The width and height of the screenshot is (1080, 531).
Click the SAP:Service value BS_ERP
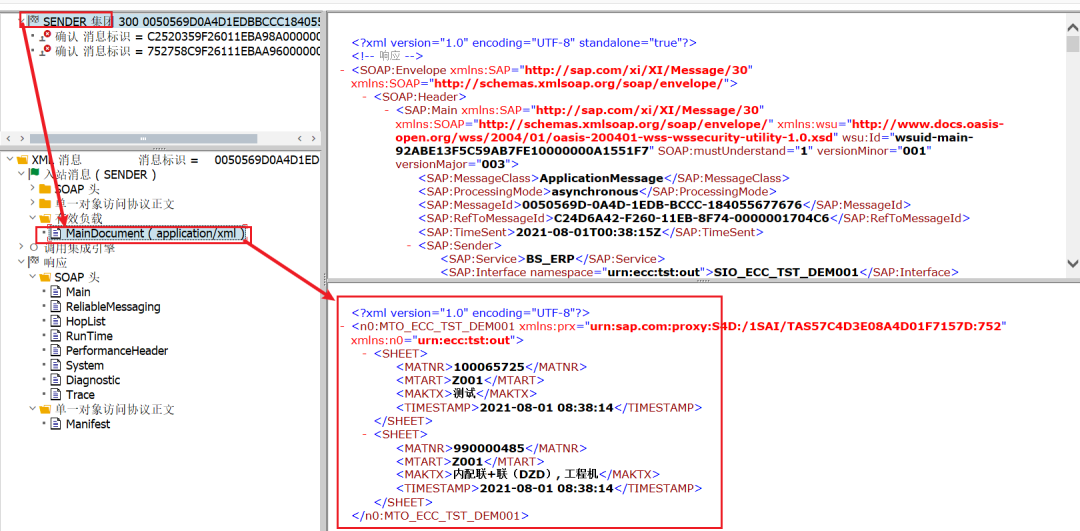click(x=550, y=259)
